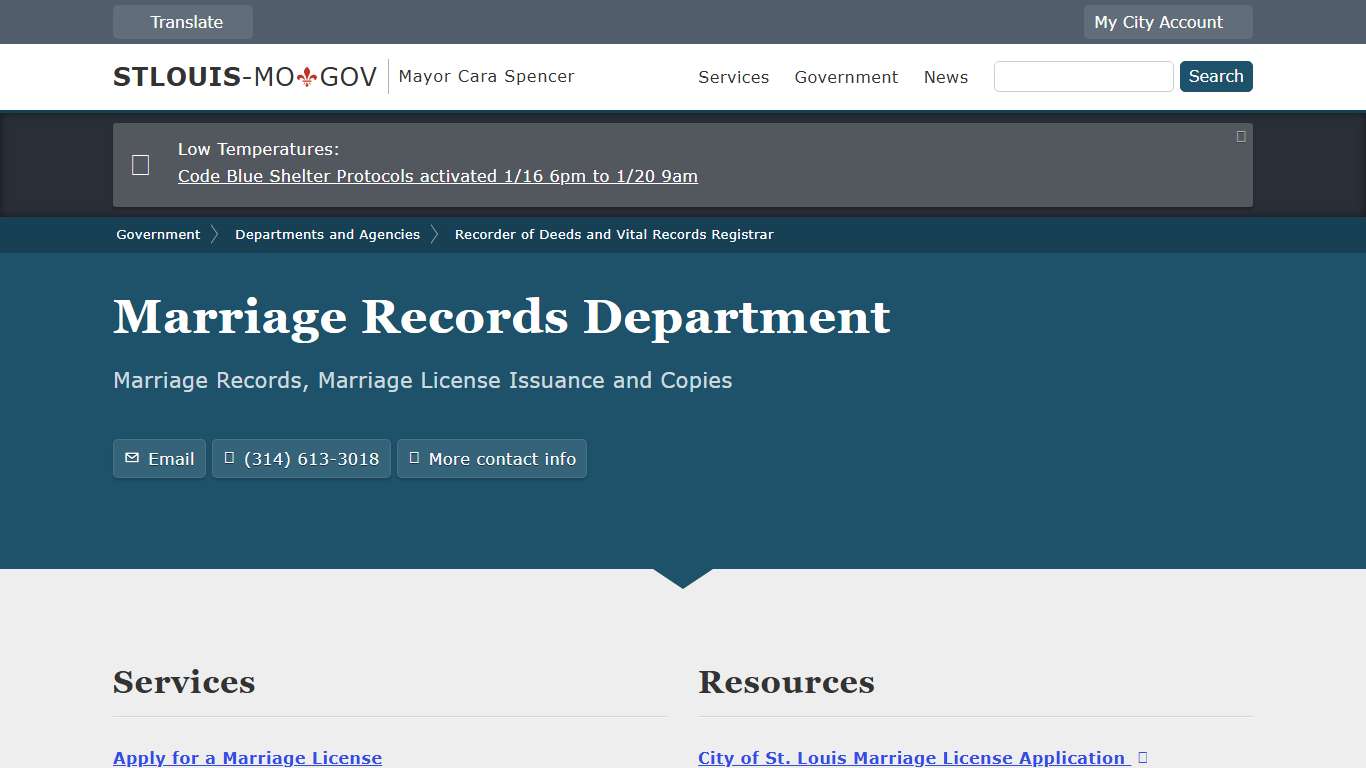This screenshot has width=1366, height=768.
Task: Click Government in the breadcrumb trail
Action: click(157, 234)
